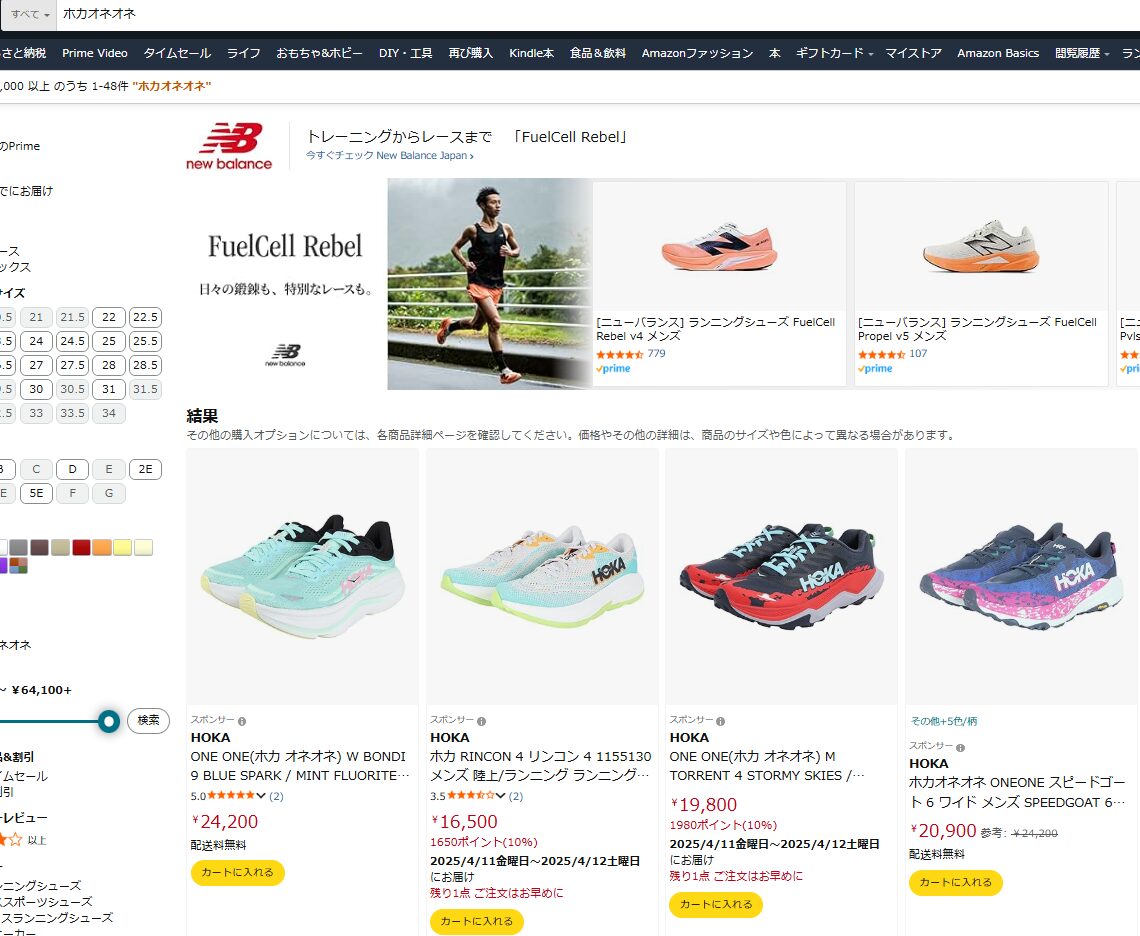Select shoe size 22.5

point(145,317)
